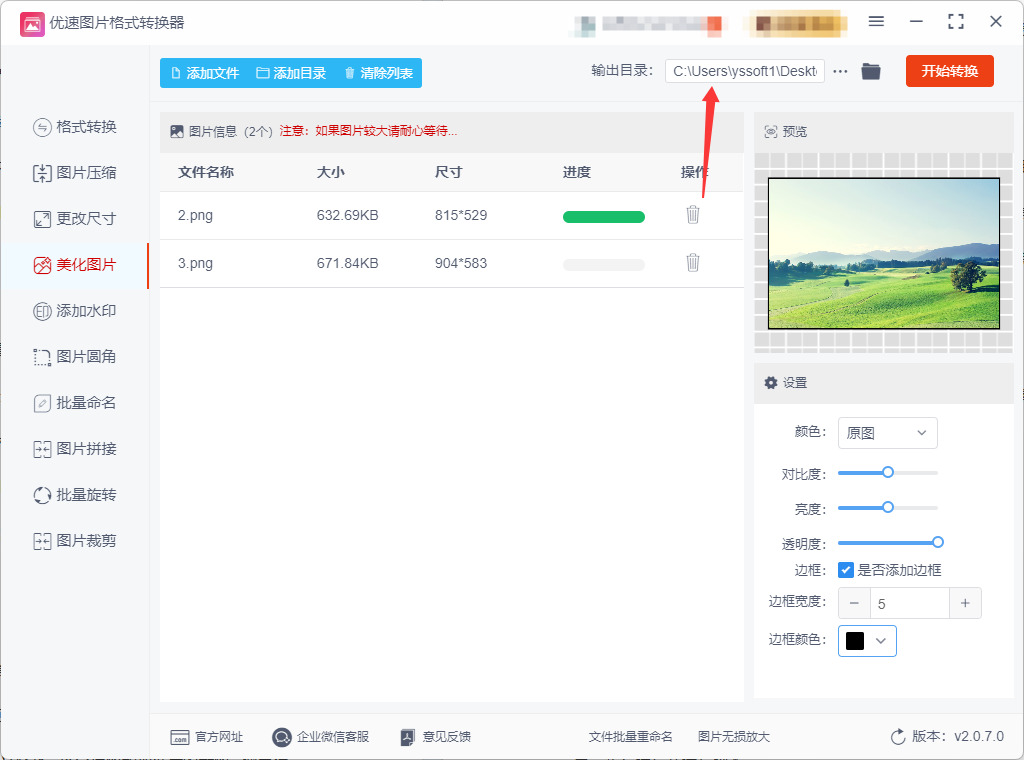
Task: Open 图片裁剪 image crop section
Action: click(74, 541)
